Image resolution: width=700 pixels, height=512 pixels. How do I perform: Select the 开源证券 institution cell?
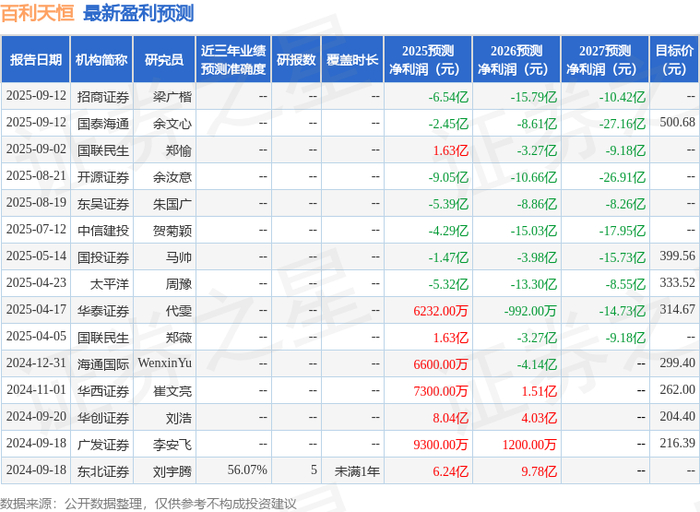[103, 177]
